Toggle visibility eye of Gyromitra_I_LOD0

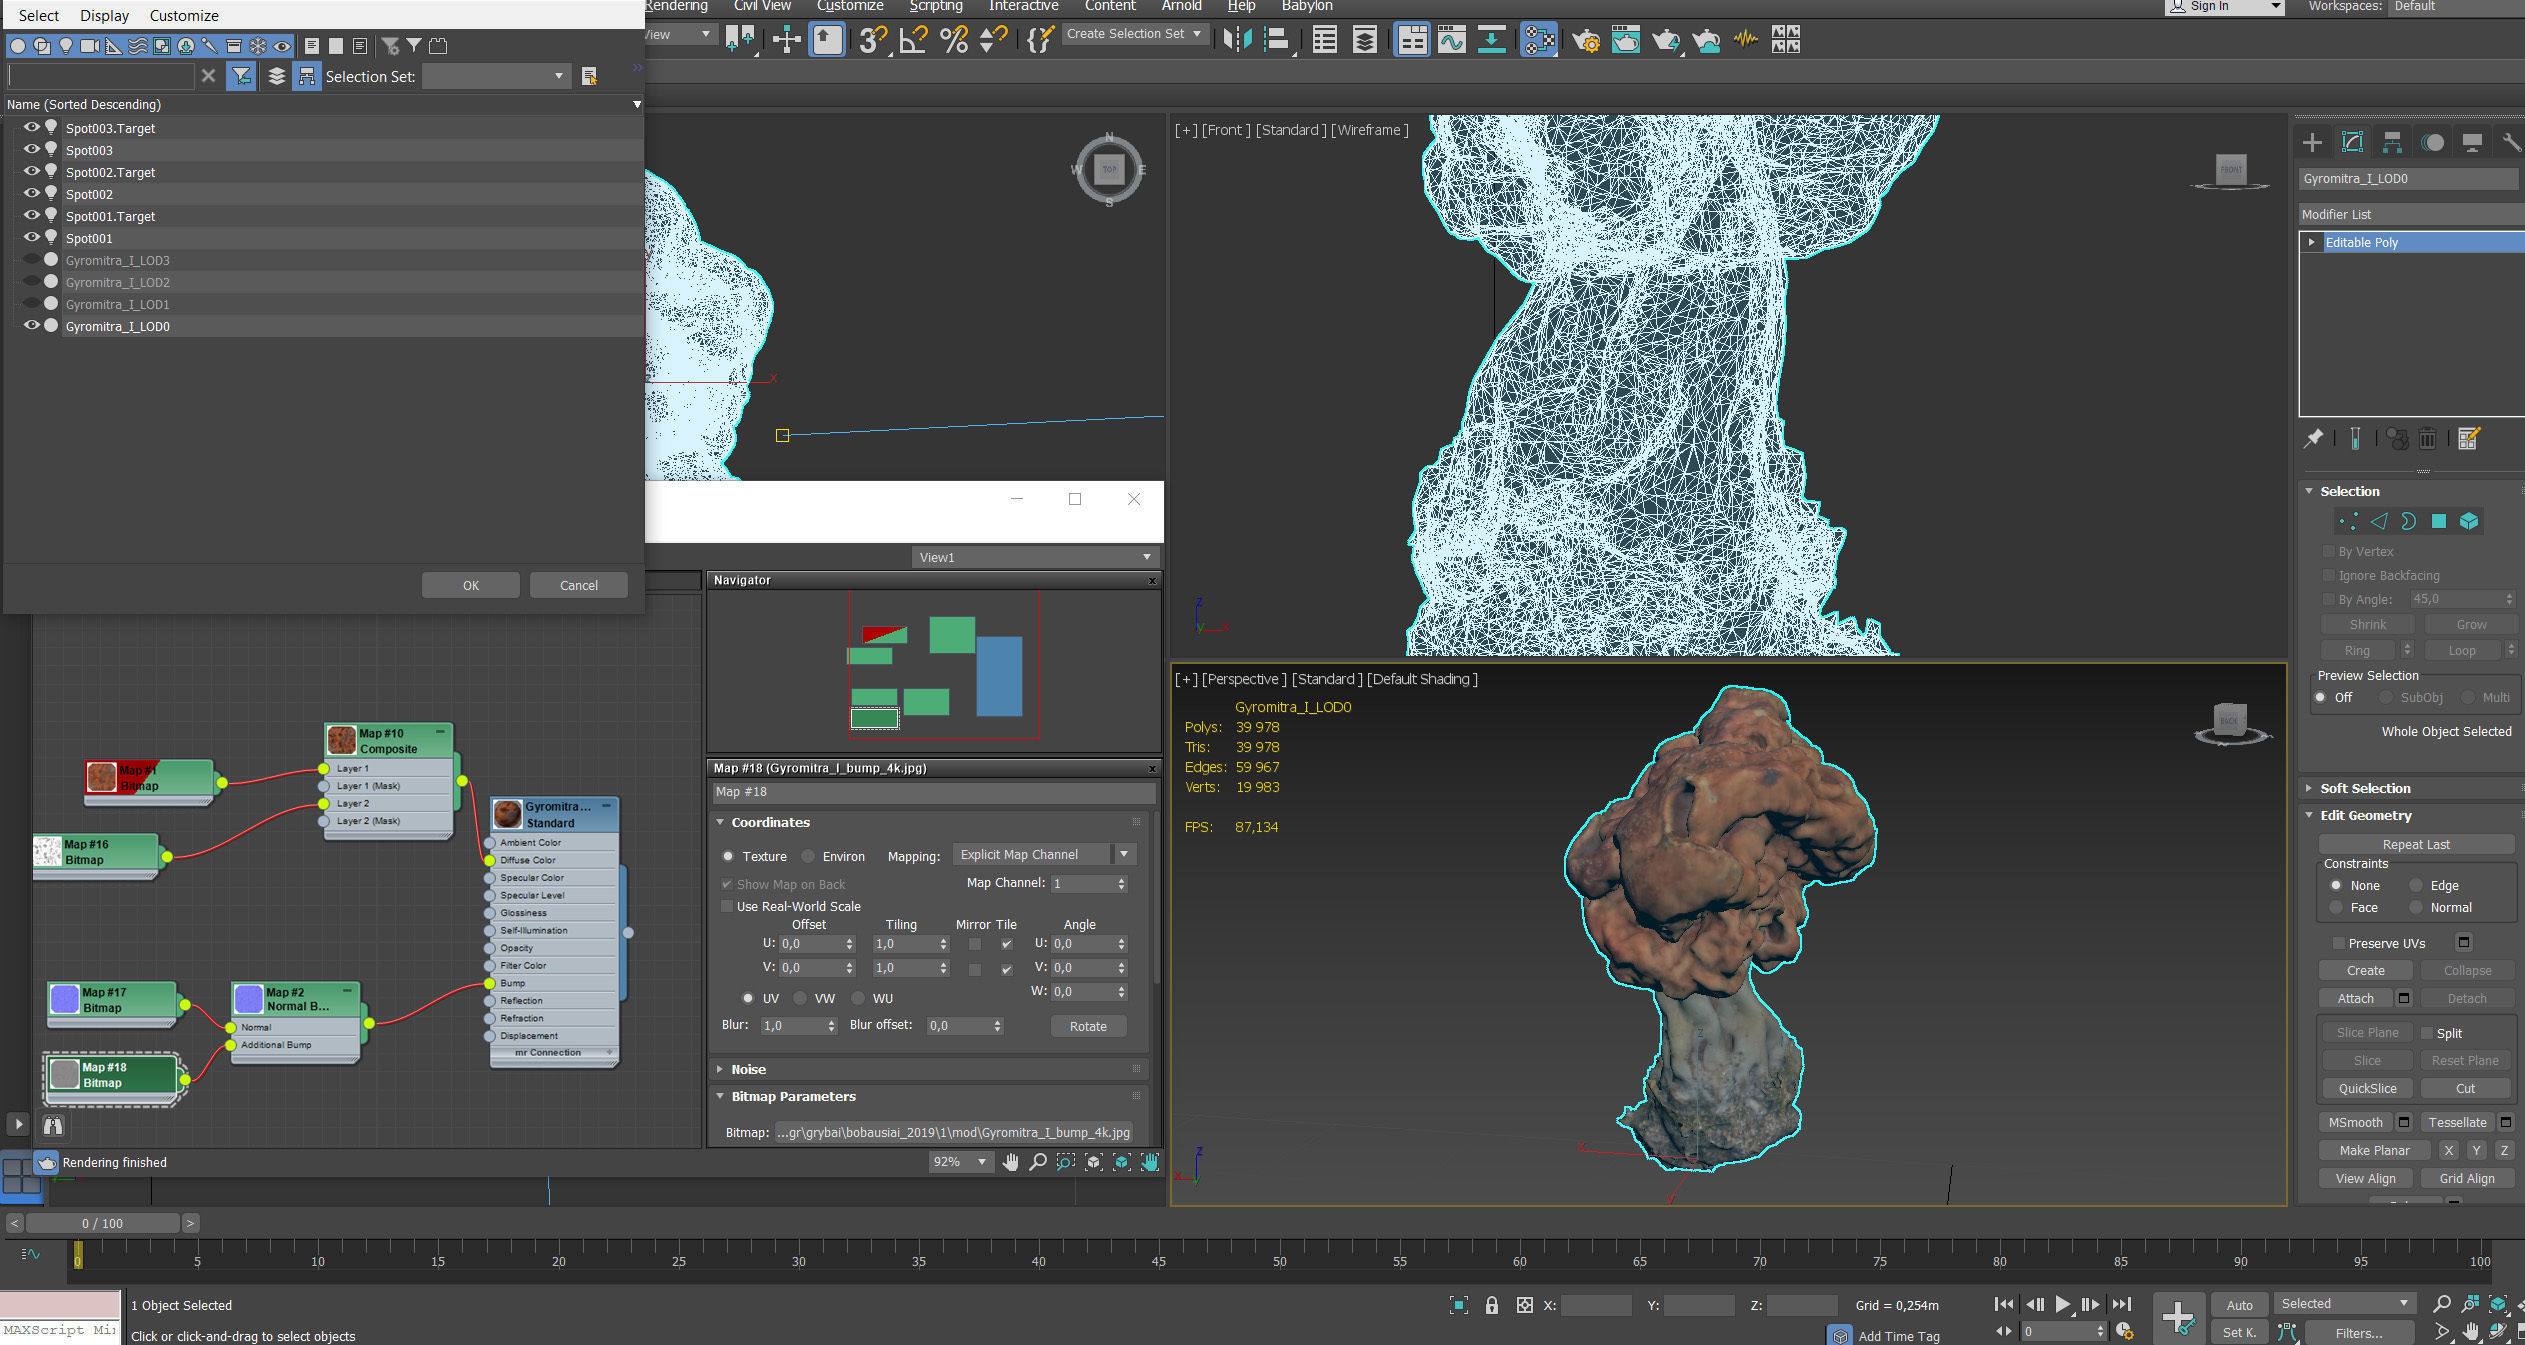tap(32, 326)
